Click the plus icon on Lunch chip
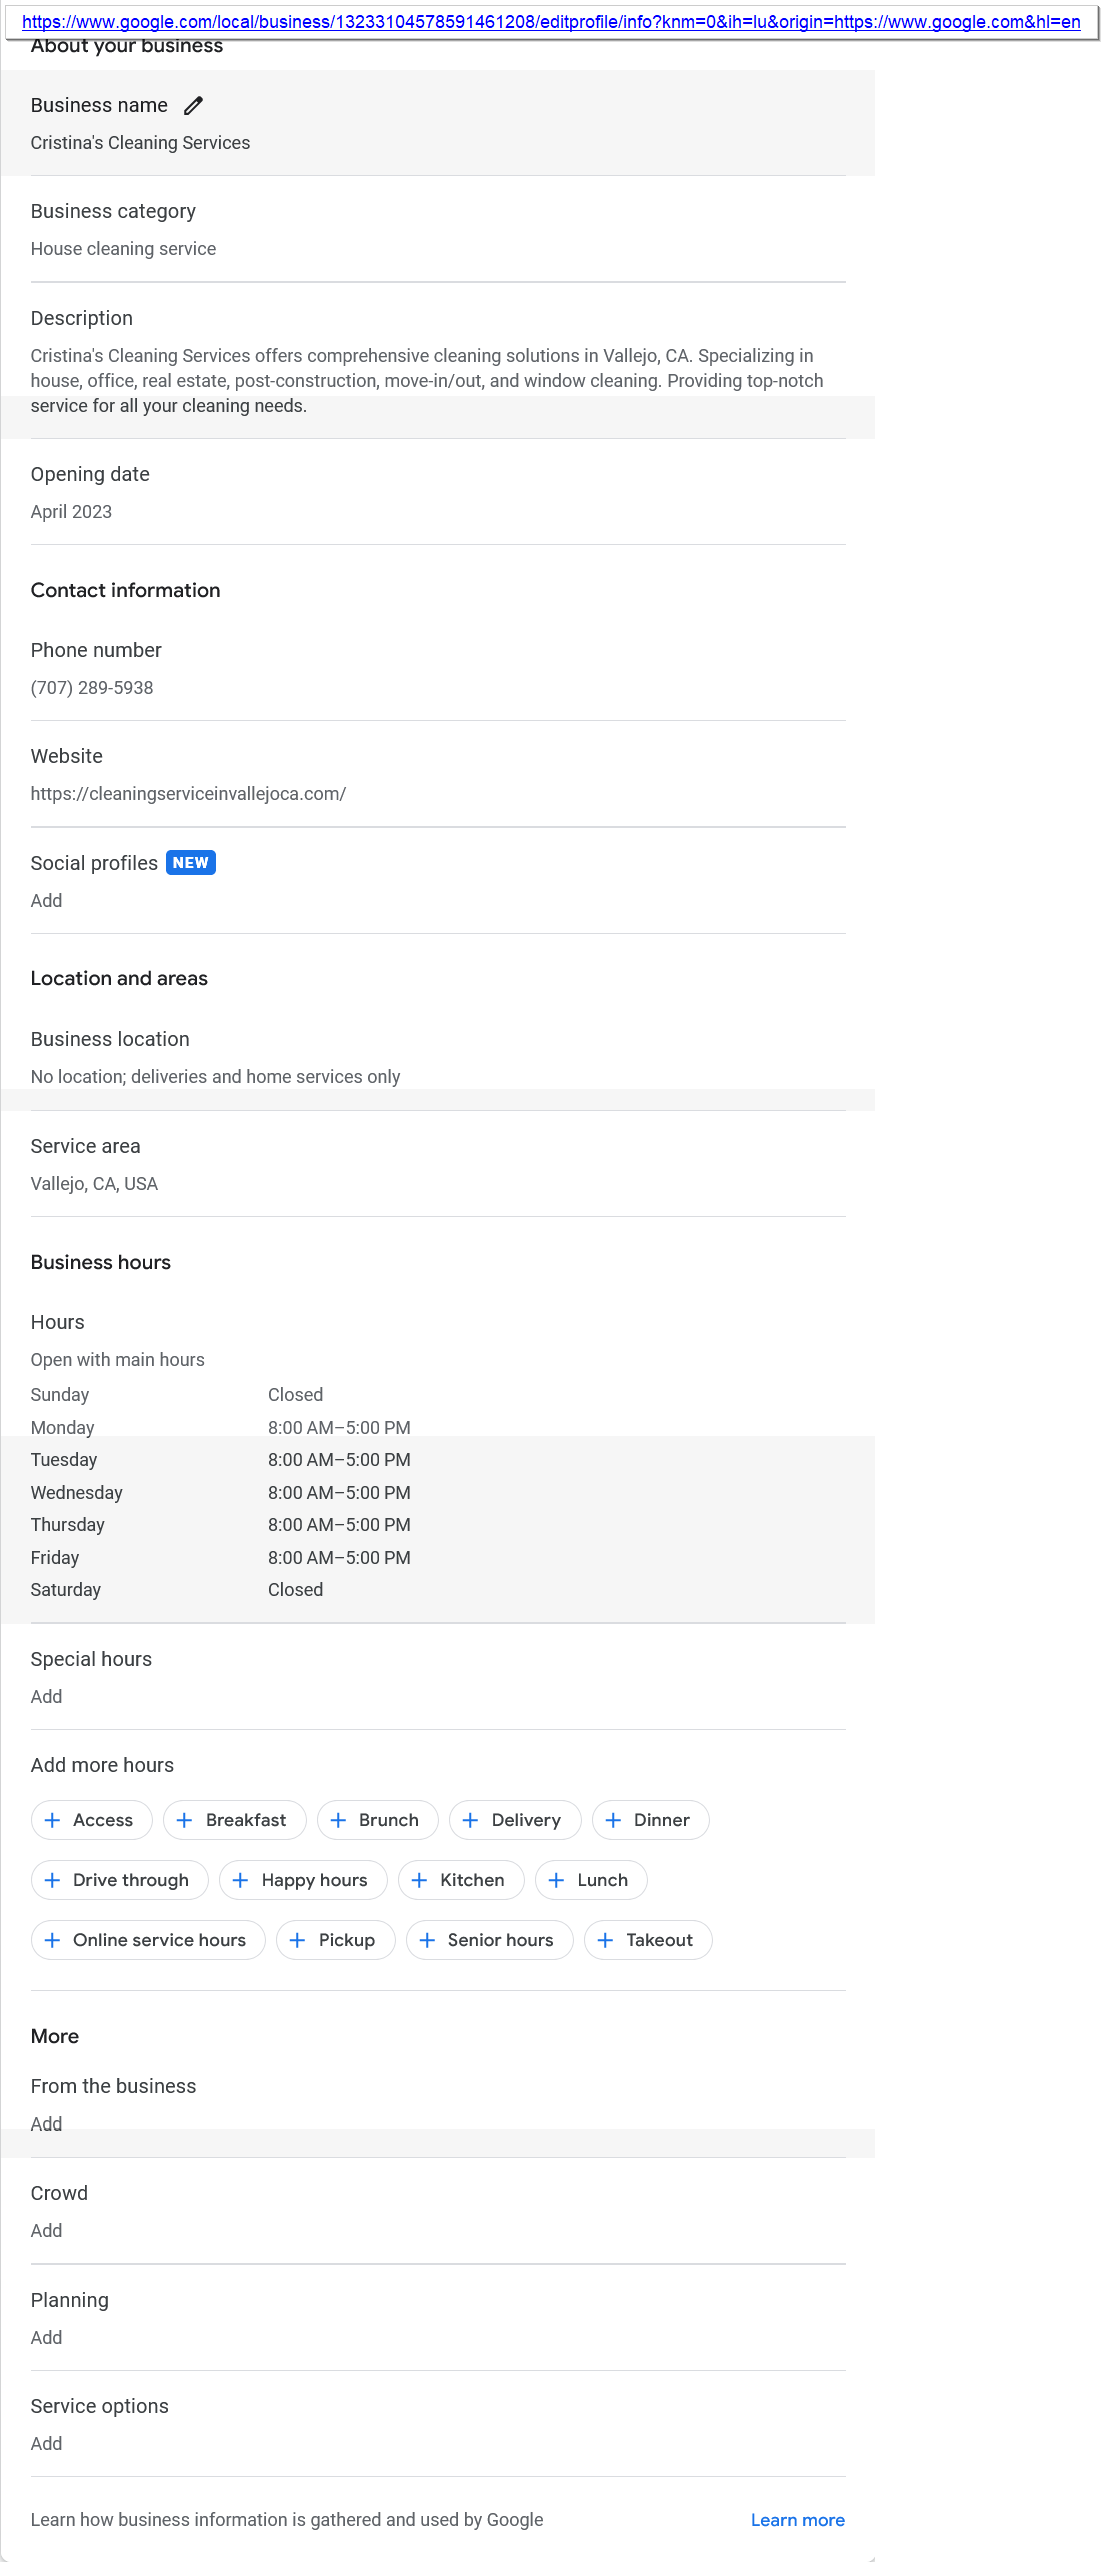 tap(557, 1880)
